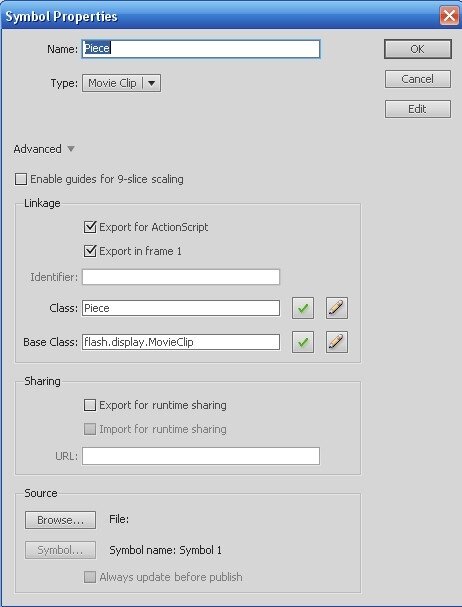
Task: Uncheck Export in frame 1
Action: (x=90, y=251)
